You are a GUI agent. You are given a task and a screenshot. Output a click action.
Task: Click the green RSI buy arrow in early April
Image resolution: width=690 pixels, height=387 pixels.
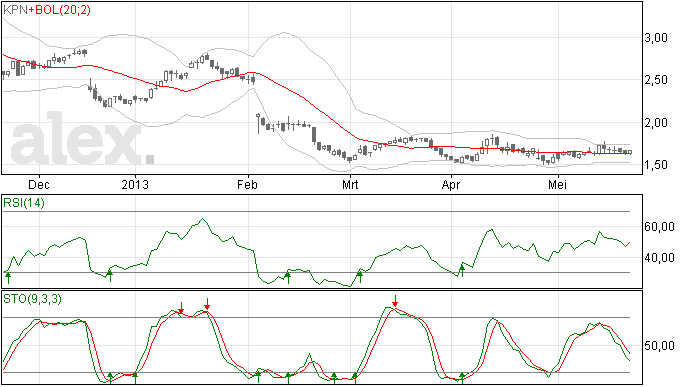point(462,270)
